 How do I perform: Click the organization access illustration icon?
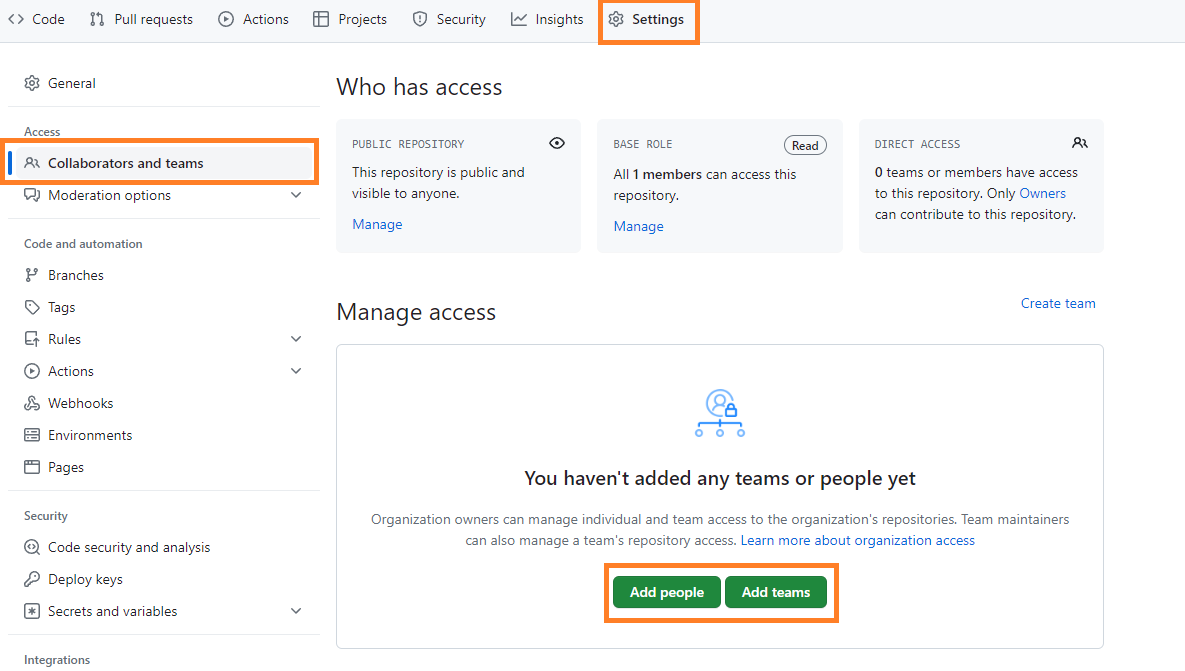720,413
